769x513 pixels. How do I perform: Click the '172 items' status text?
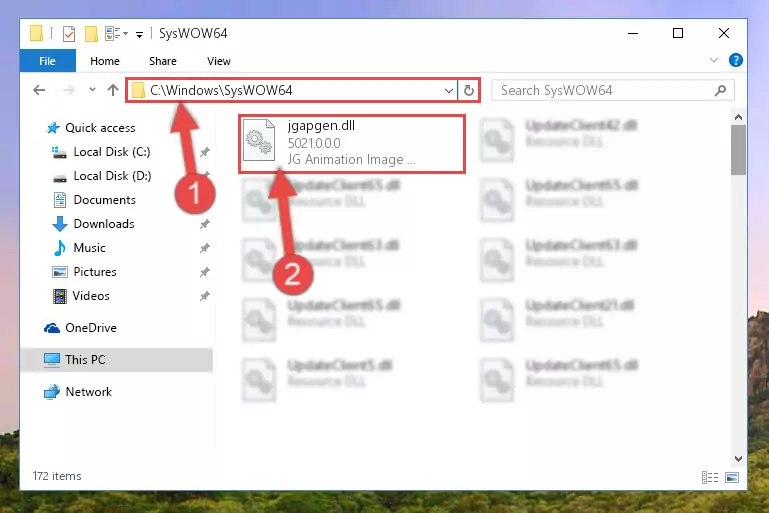pos(57,476)
